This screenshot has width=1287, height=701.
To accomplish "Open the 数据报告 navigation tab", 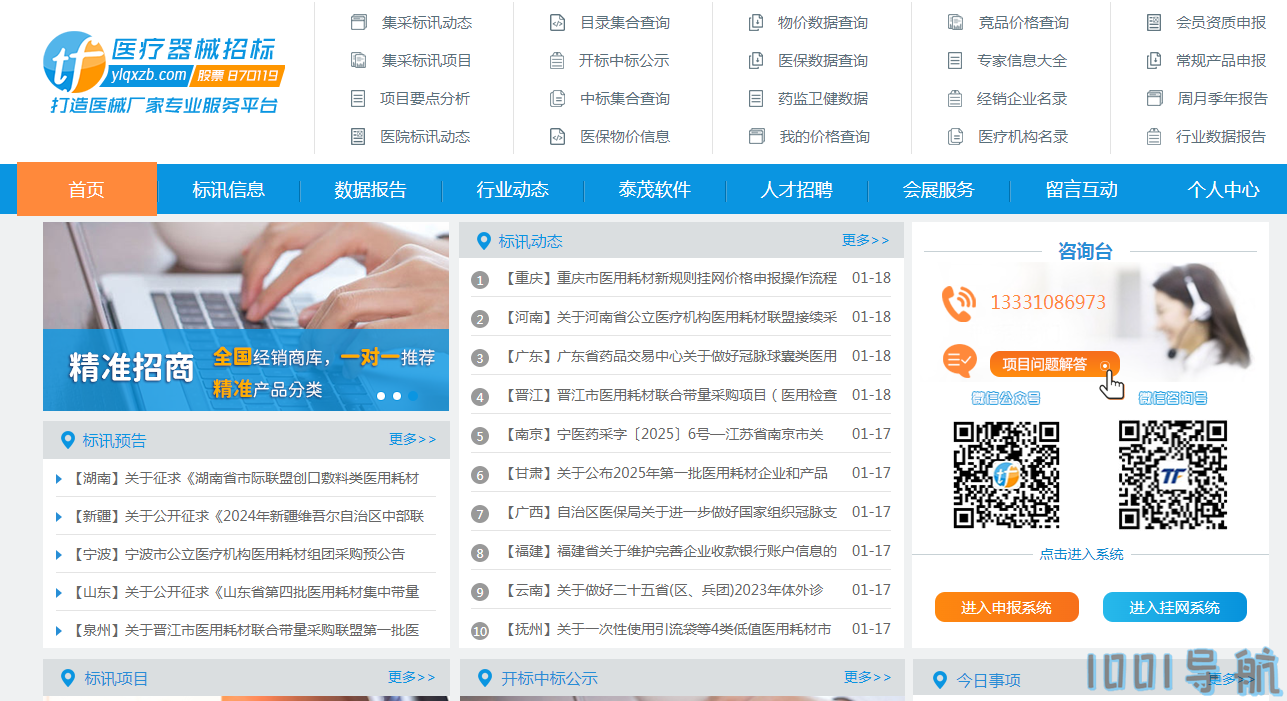I will (370, 189).
